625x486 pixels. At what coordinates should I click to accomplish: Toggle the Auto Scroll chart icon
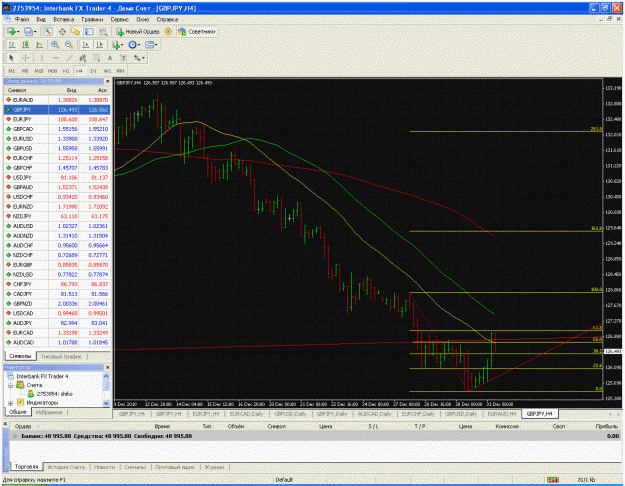click(86, 45)
